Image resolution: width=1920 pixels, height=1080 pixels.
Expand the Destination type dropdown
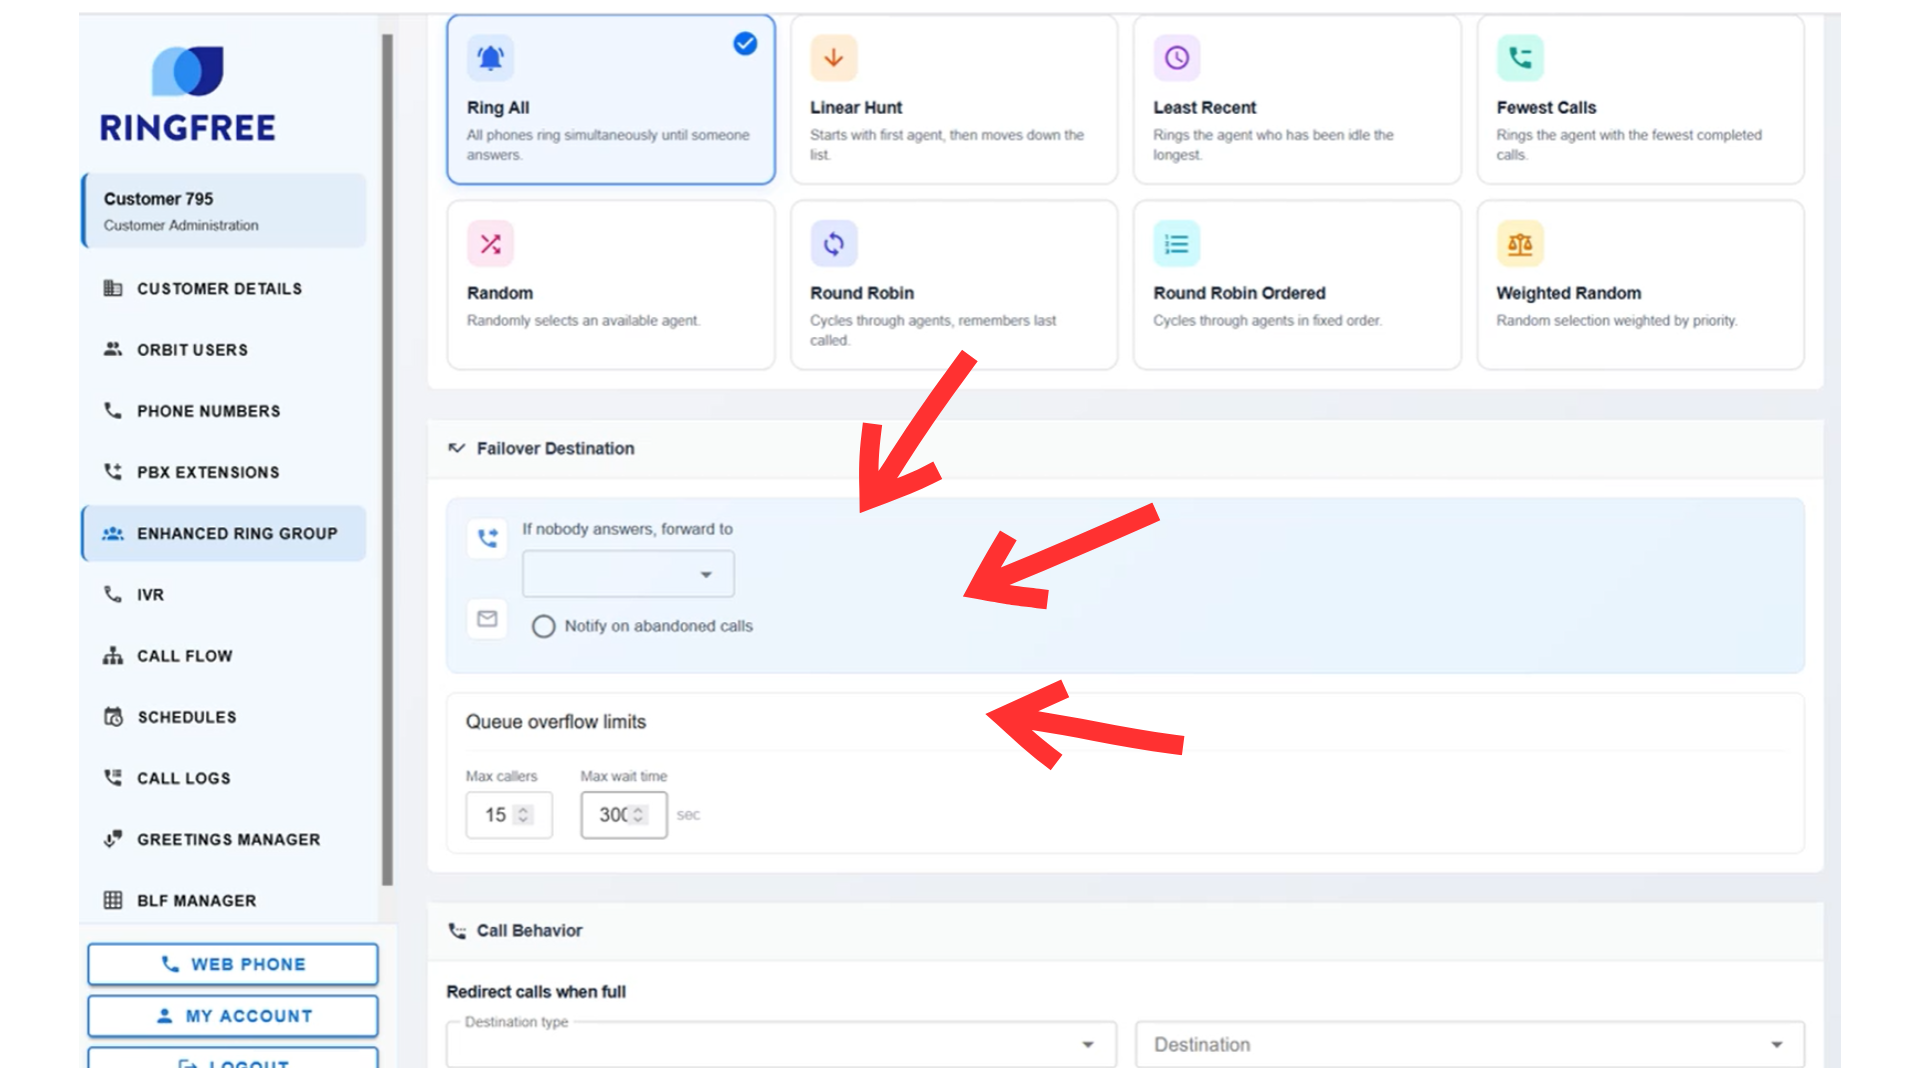(x=780, y=1045)
